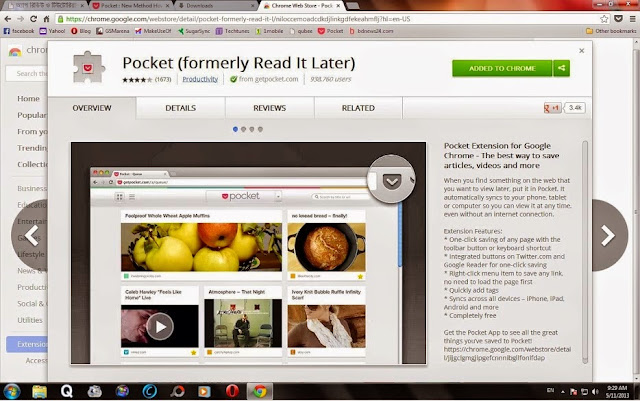
Task: Click the browser forward arrow
Action: (20, 19)
